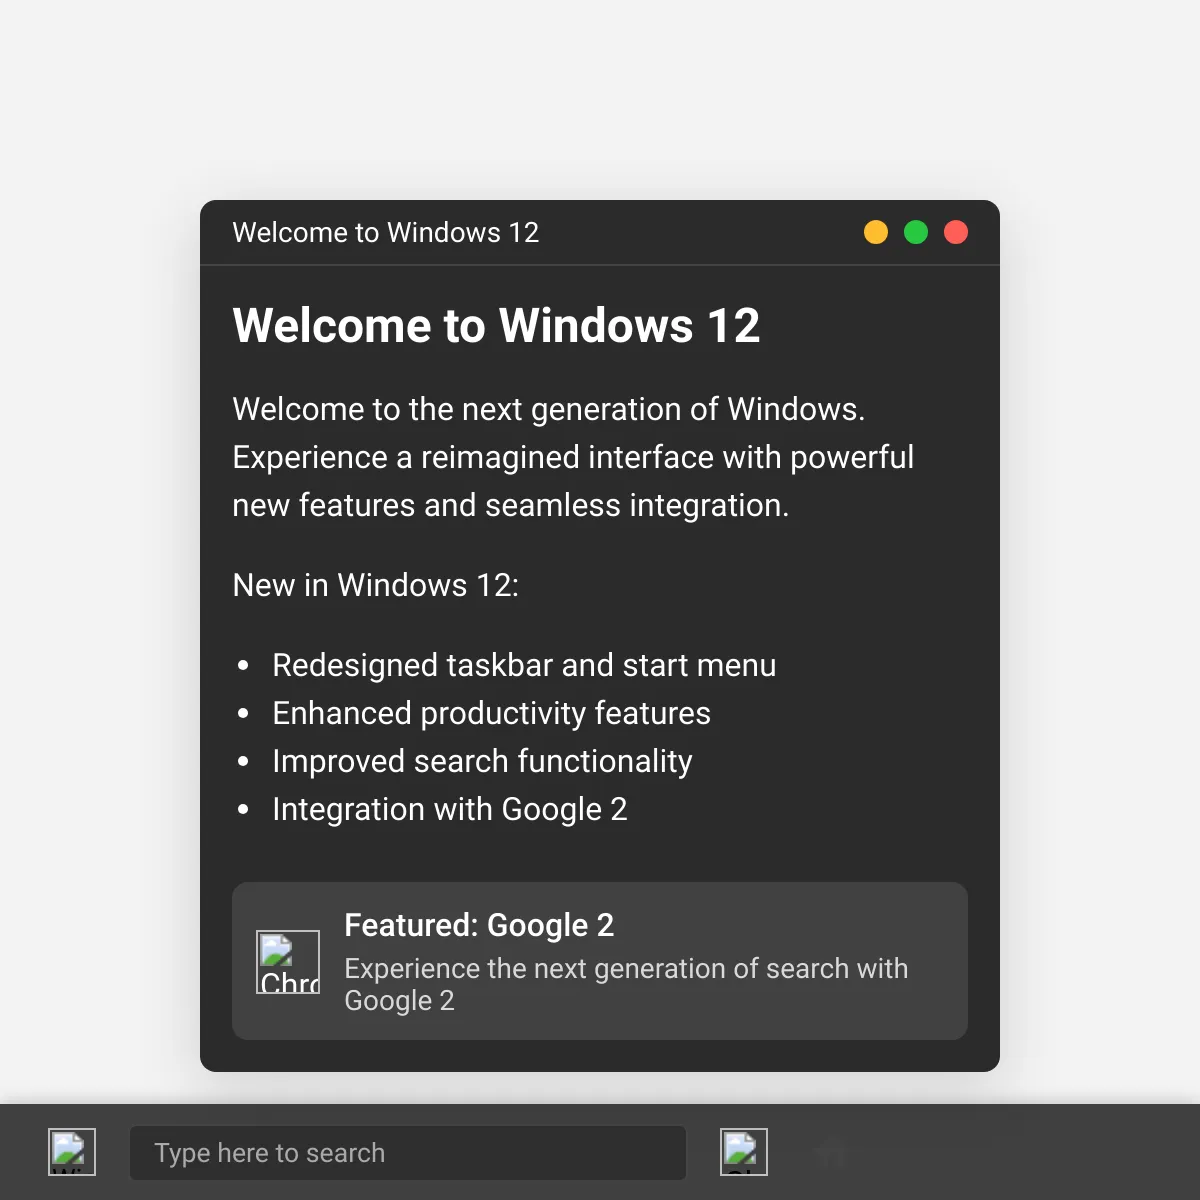Screen dimensions: 1200x1200
Task: Select 'Improved search functionality' list item
Action: point(482,761)
